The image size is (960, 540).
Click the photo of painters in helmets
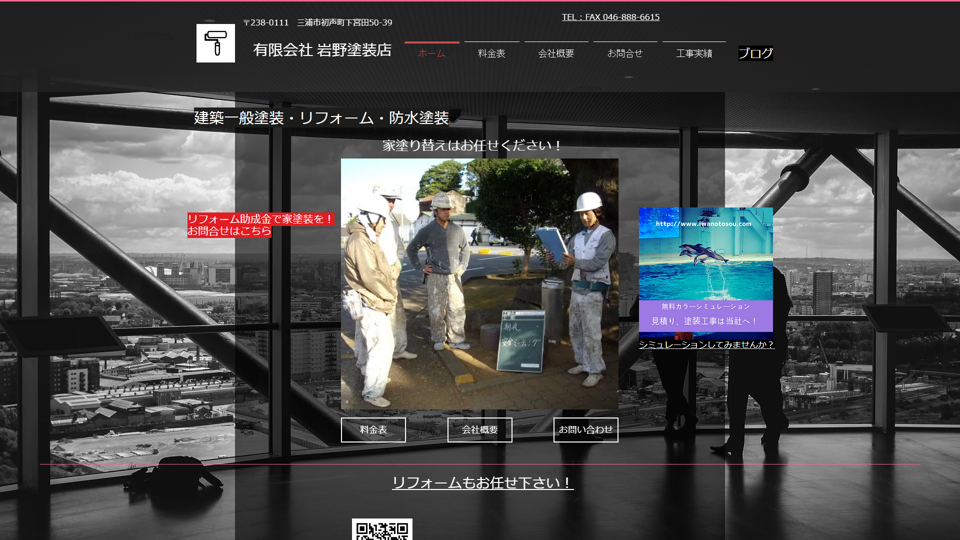(x=479, y=284)
